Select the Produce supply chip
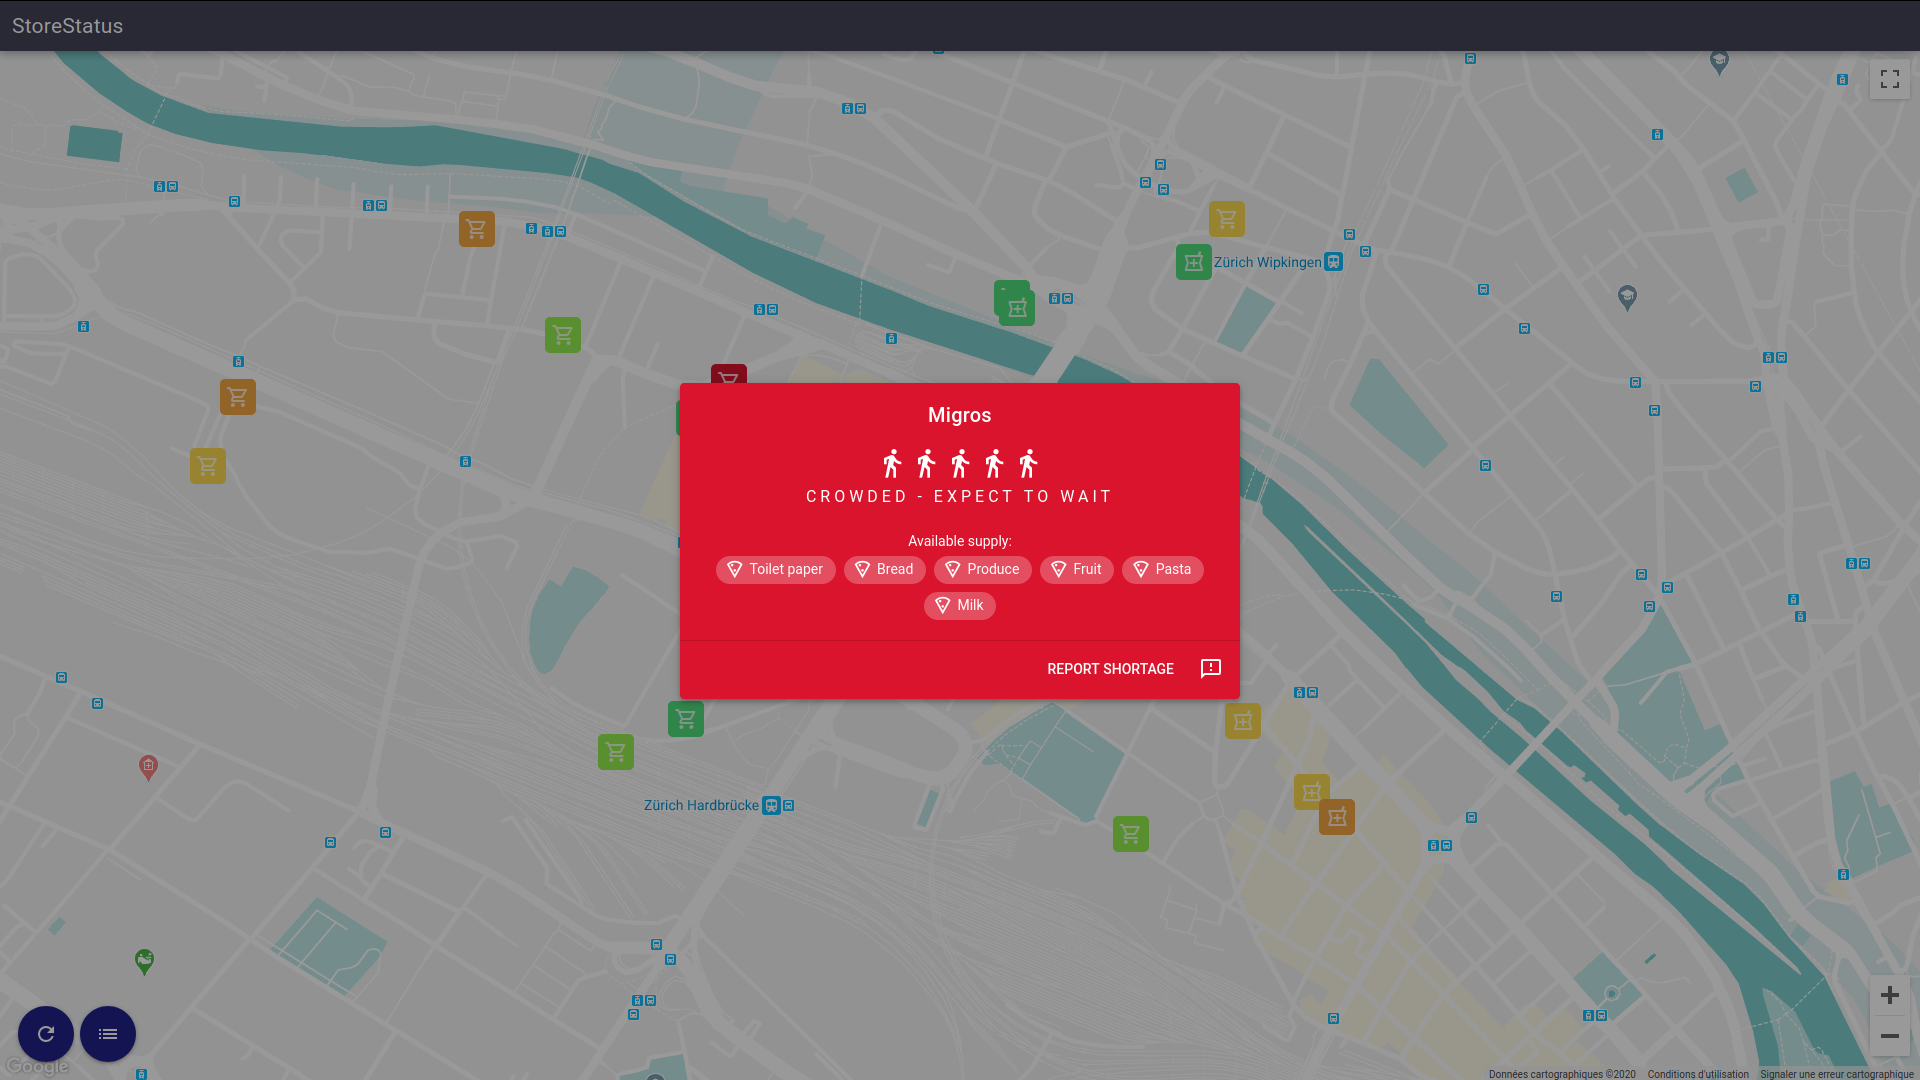 983,570
